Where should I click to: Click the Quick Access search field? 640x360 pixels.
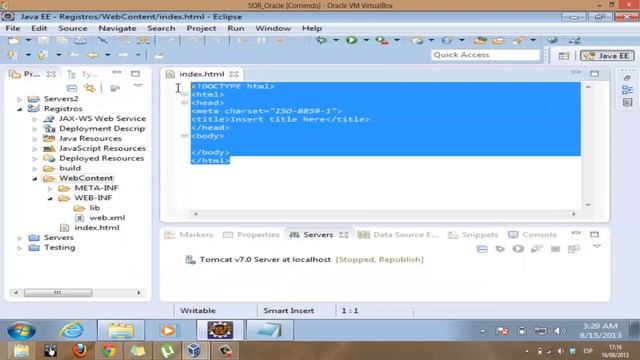coord(485,55)
